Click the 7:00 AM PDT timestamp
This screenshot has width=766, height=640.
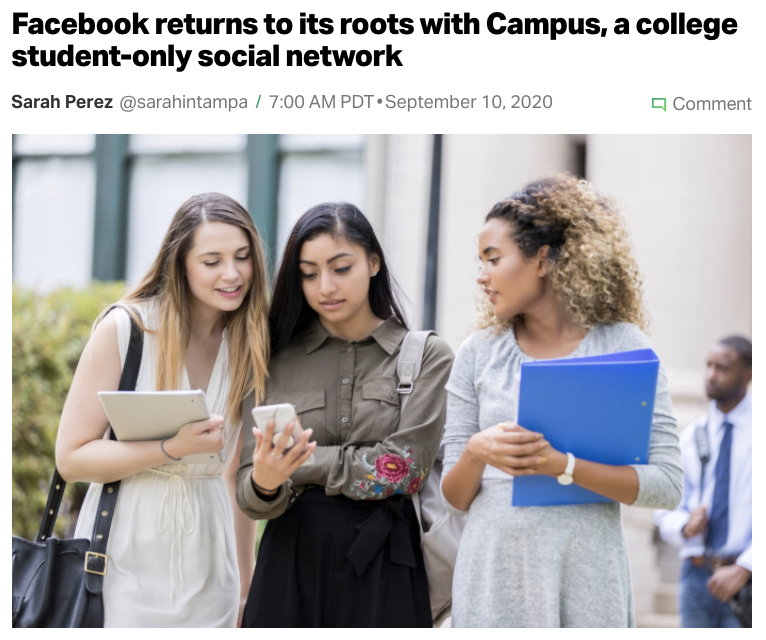[321, 102]
